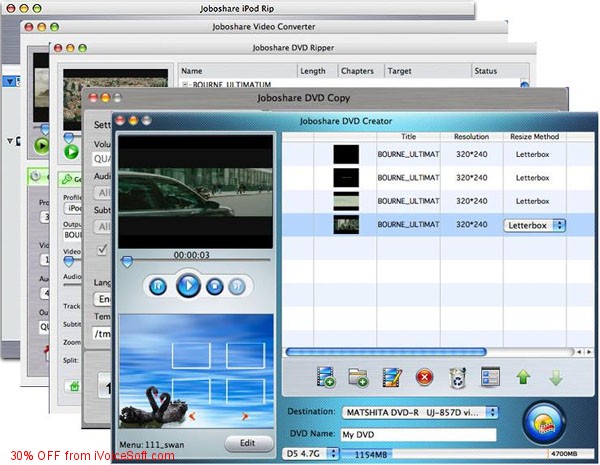Click the recycle bin Clear all icon

click(457, 377)
